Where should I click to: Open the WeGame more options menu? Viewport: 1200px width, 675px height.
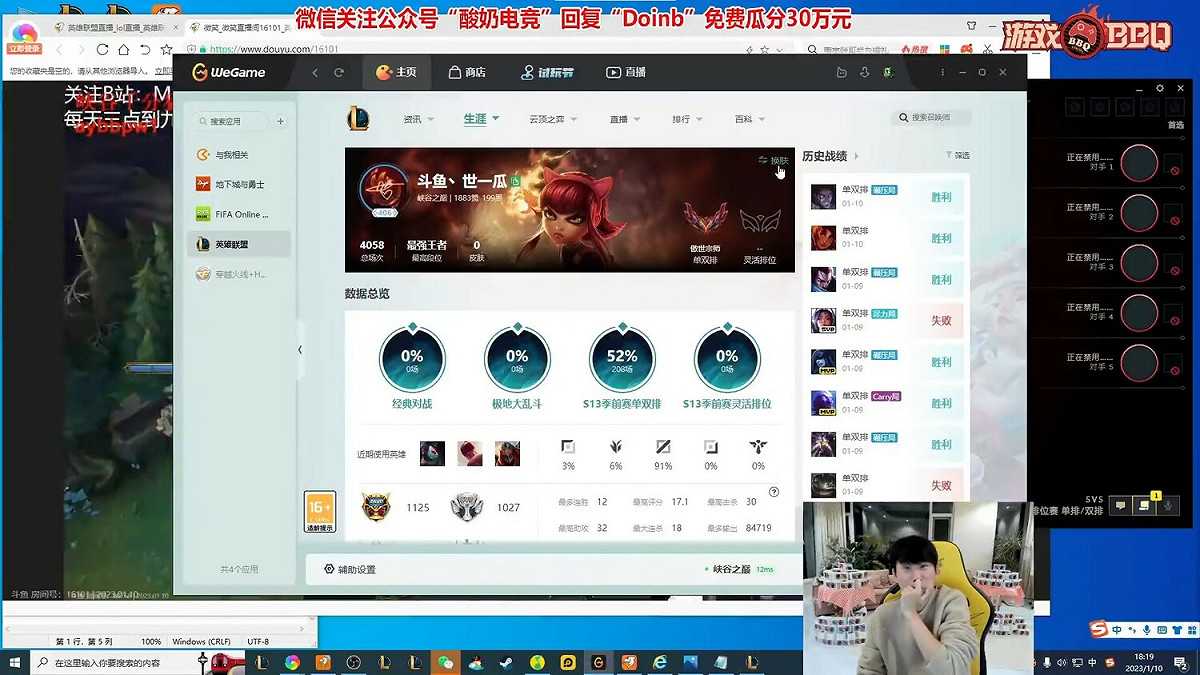pyautogui.click(x=942, y=72)
